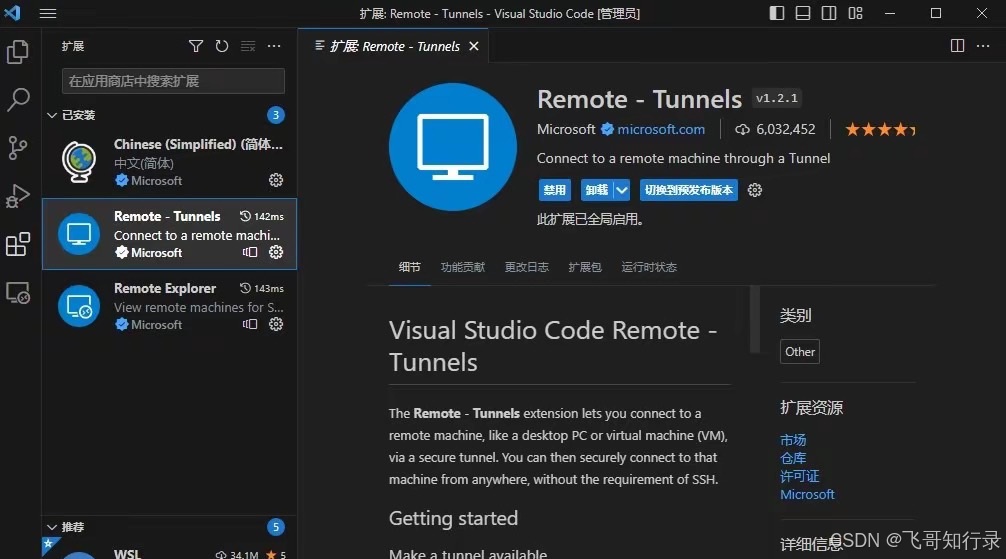This screenshot has width=1006, height=559.
Task: Open the 市场 marketplace resource link
Action: pyautogui.click(x=793, y=440)
